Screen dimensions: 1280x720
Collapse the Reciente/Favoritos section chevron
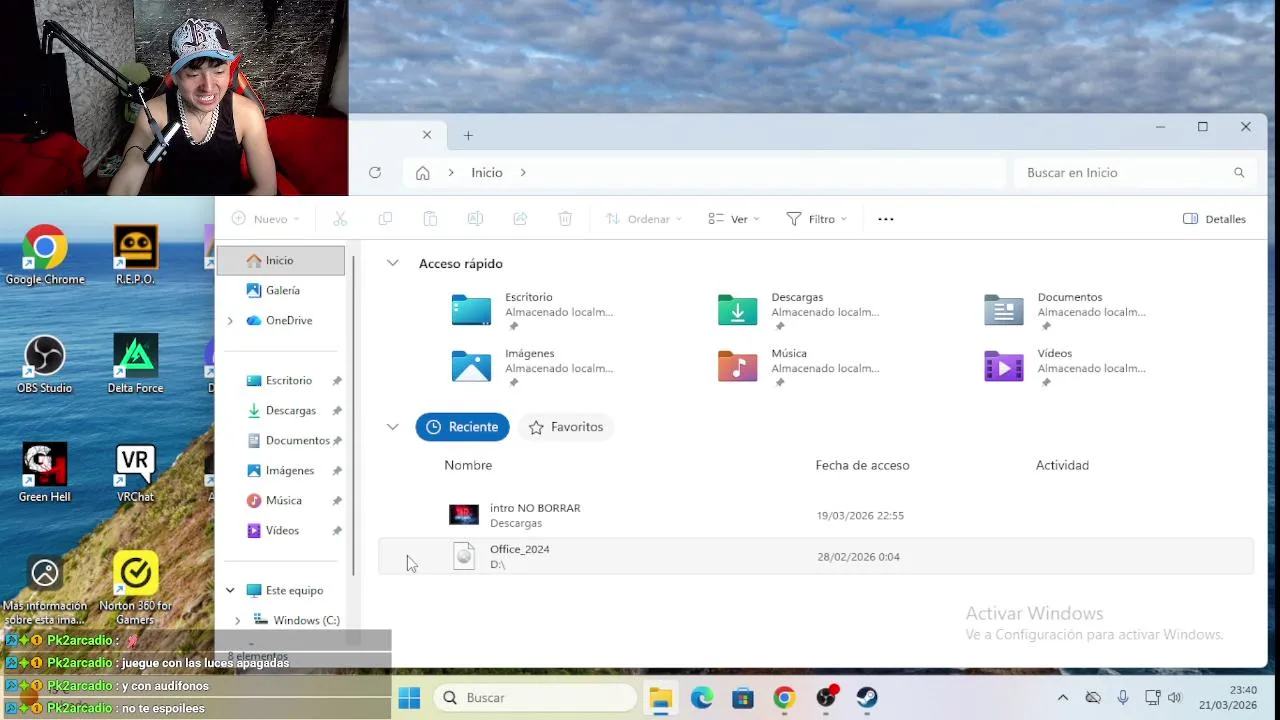point(393,427)
